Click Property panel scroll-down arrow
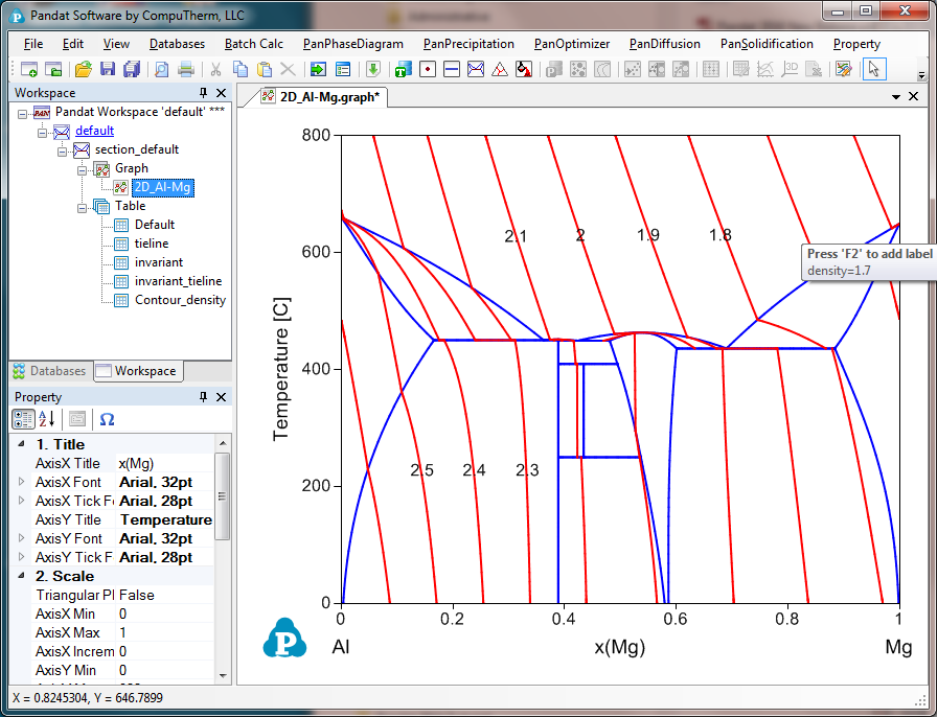 (223, 675)
